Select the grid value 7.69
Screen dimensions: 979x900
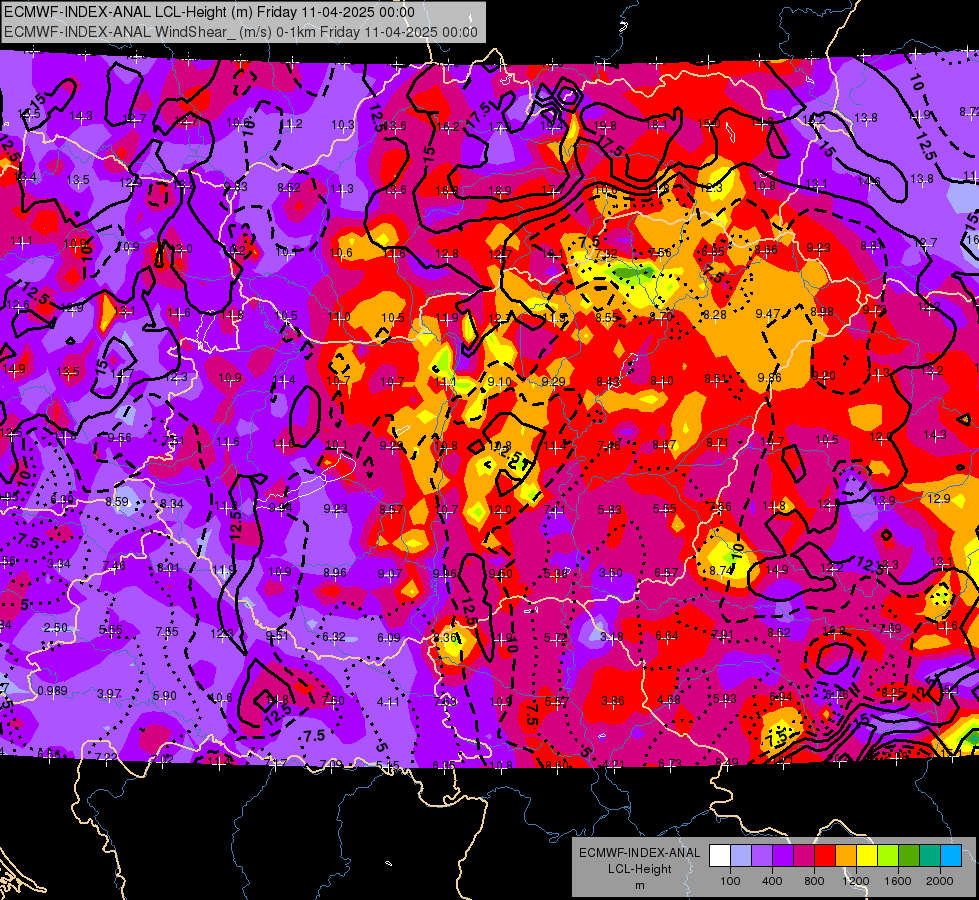pos(890,628)
